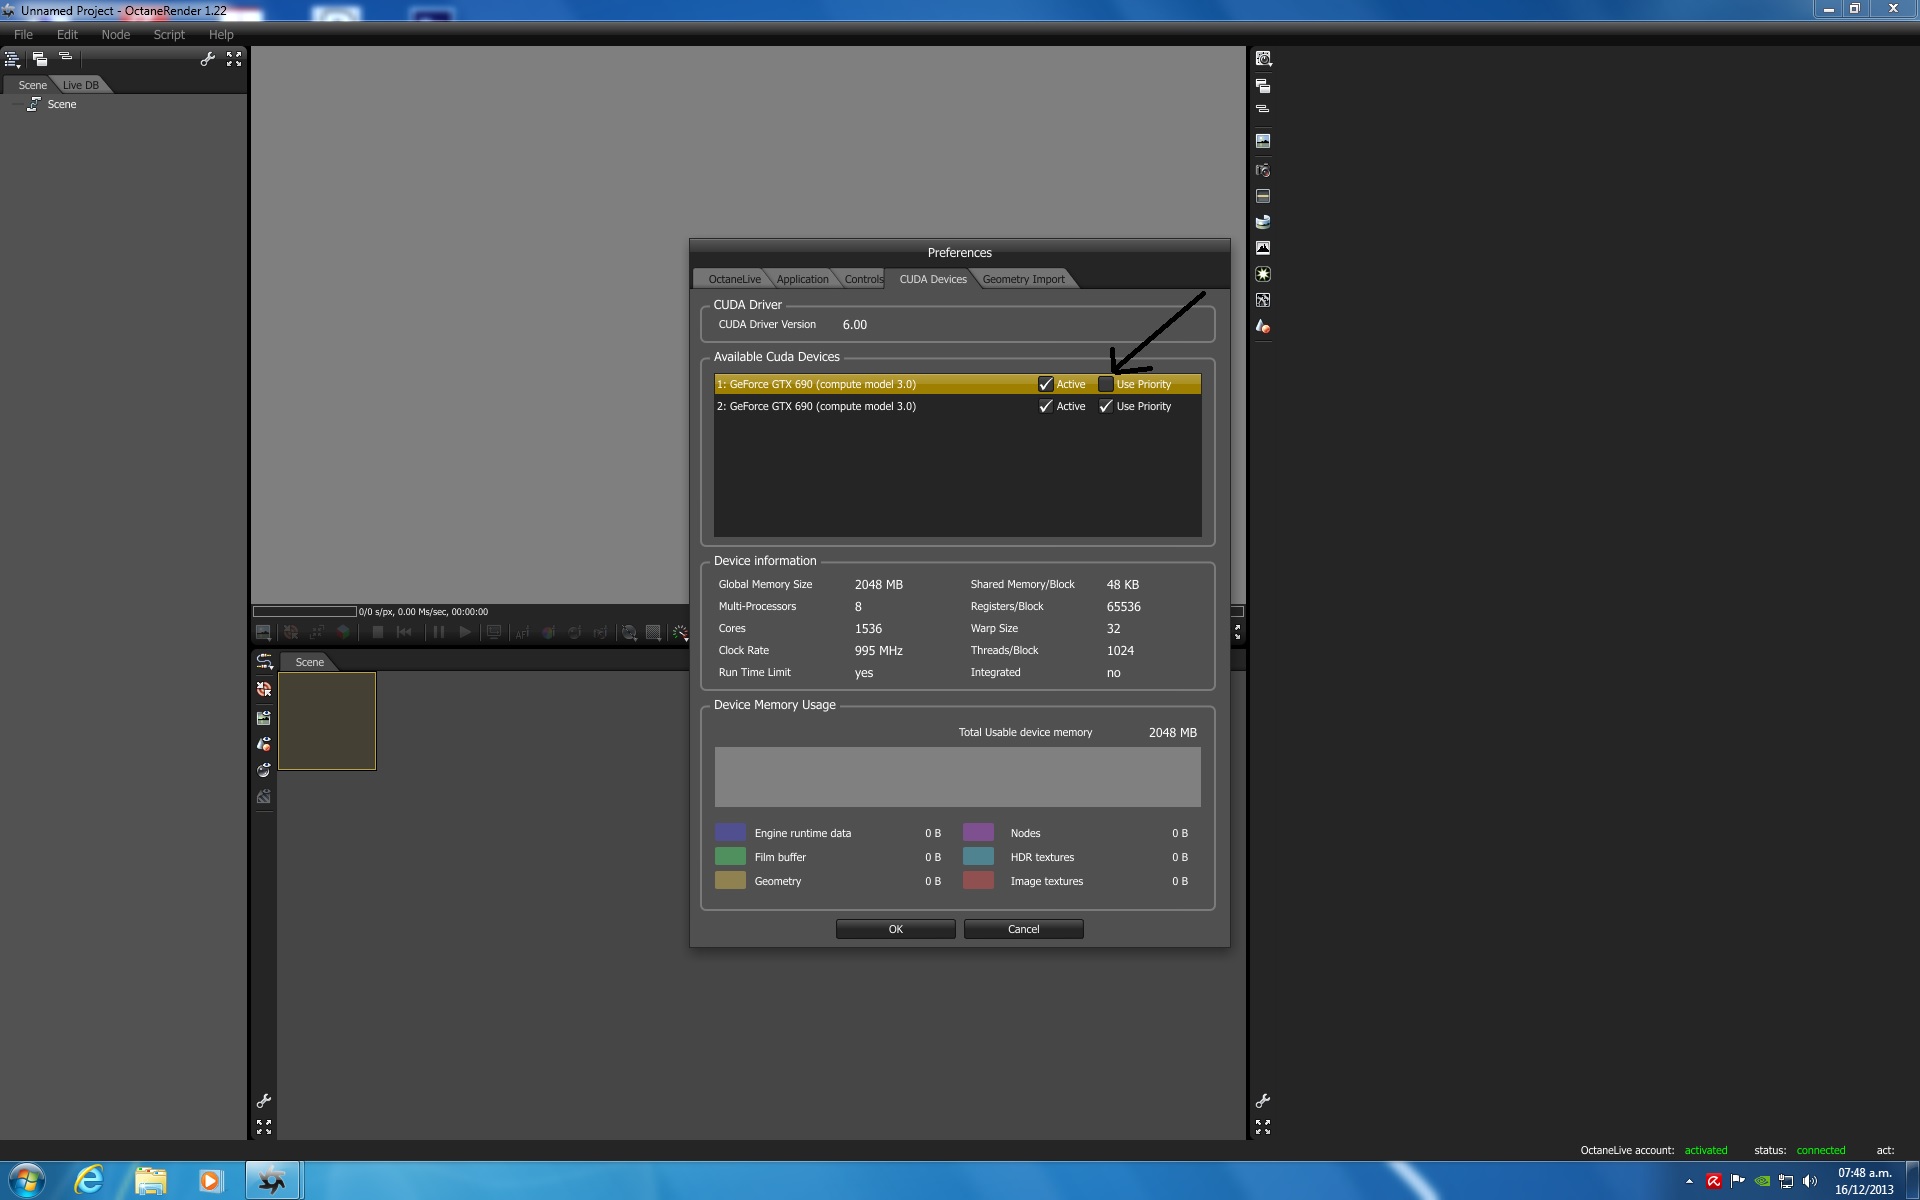Open the Node menu
Viewport: 1920px width, 1200px height.
tap(116, 34)
